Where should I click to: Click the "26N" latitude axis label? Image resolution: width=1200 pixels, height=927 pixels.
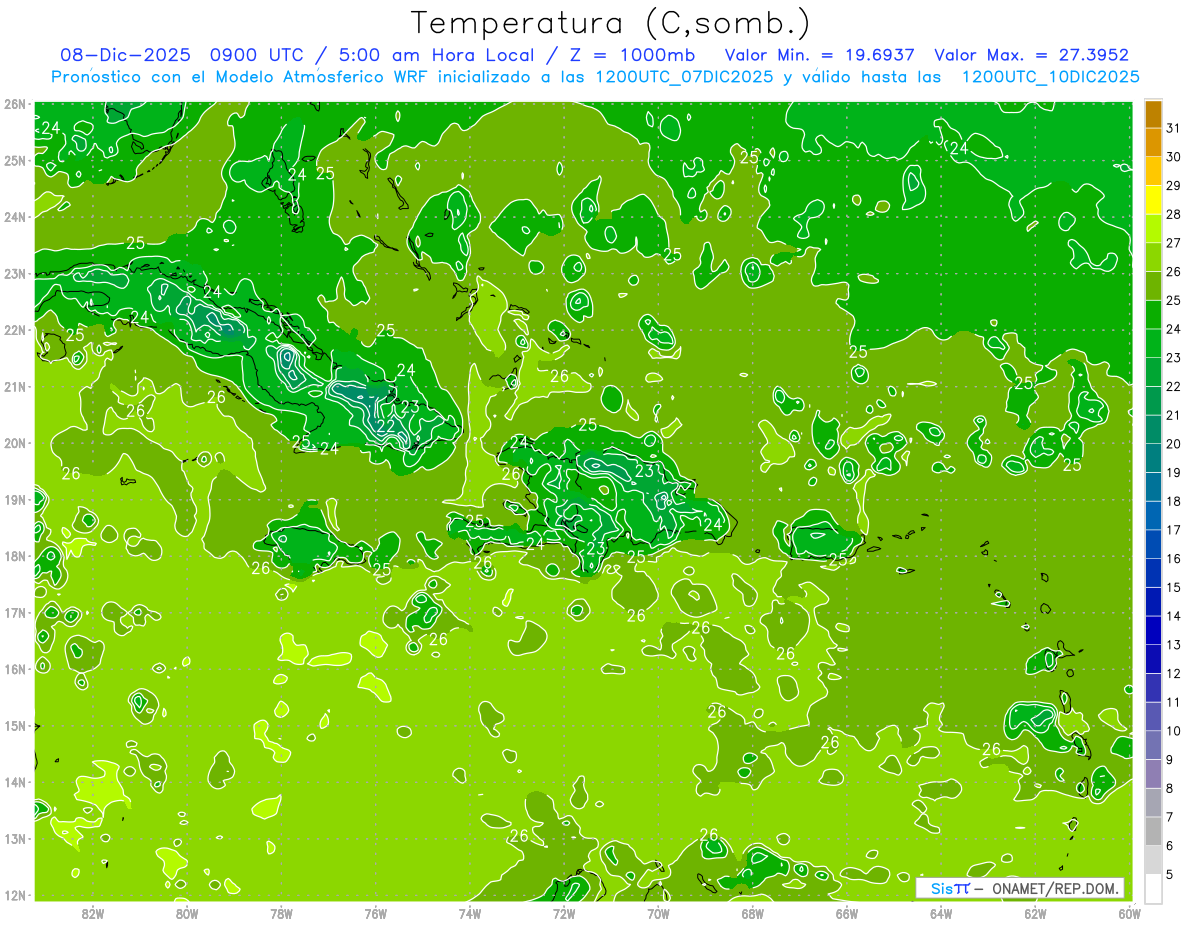click(x=15, y=104)
